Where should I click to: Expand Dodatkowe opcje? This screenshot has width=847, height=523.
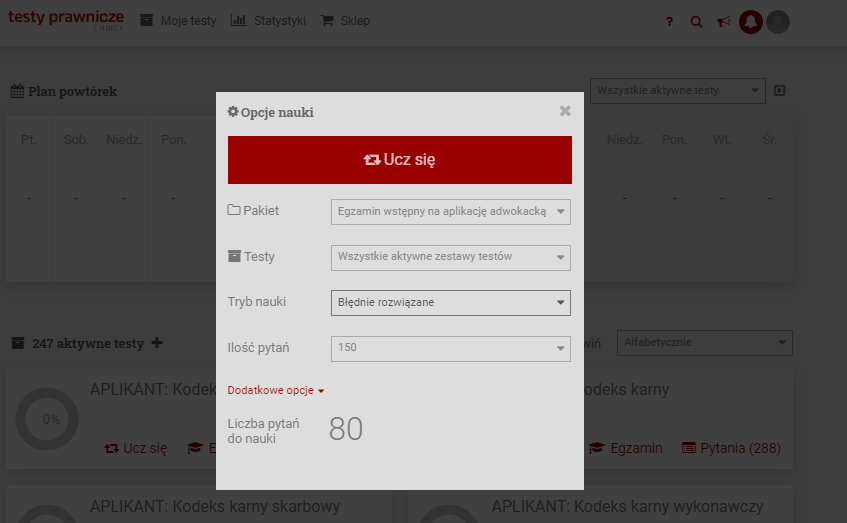coord(275,390)
